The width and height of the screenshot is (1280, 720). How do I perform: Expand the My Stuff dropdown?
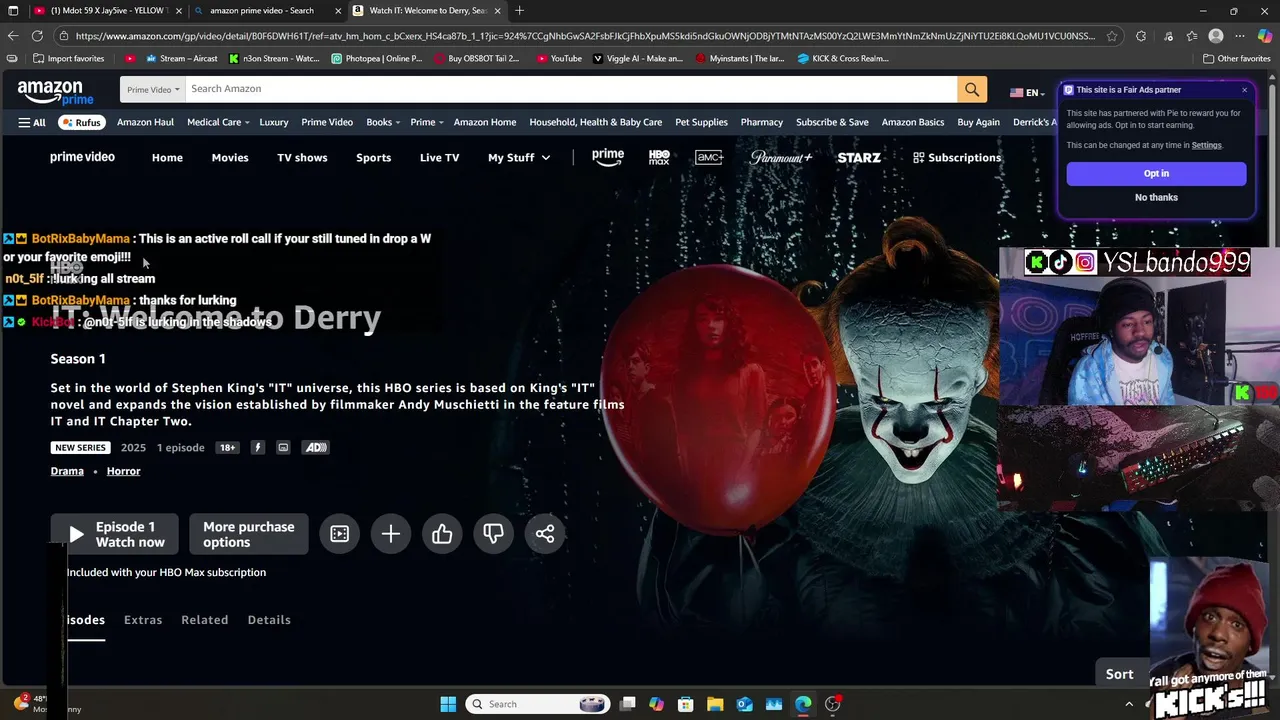[x=519, y=158]
